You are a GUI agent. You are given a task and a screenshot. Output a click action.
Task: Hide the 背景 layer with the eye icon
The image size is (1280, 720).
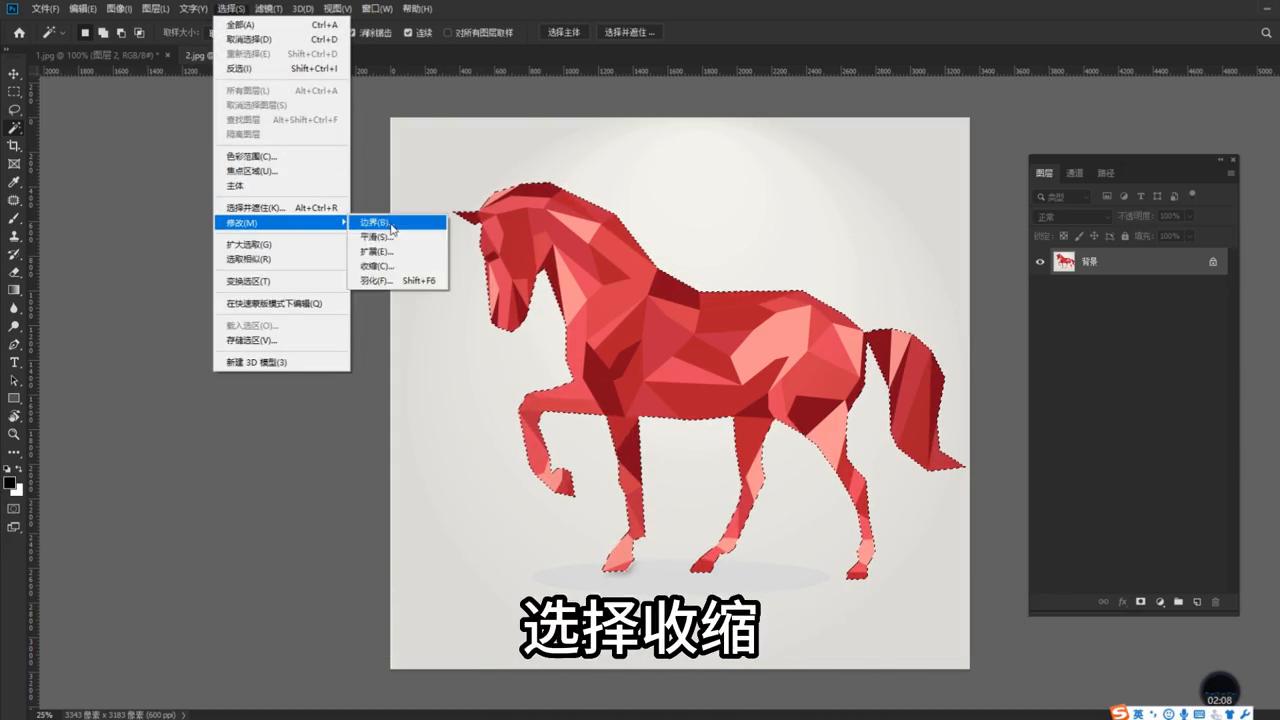1040,262
